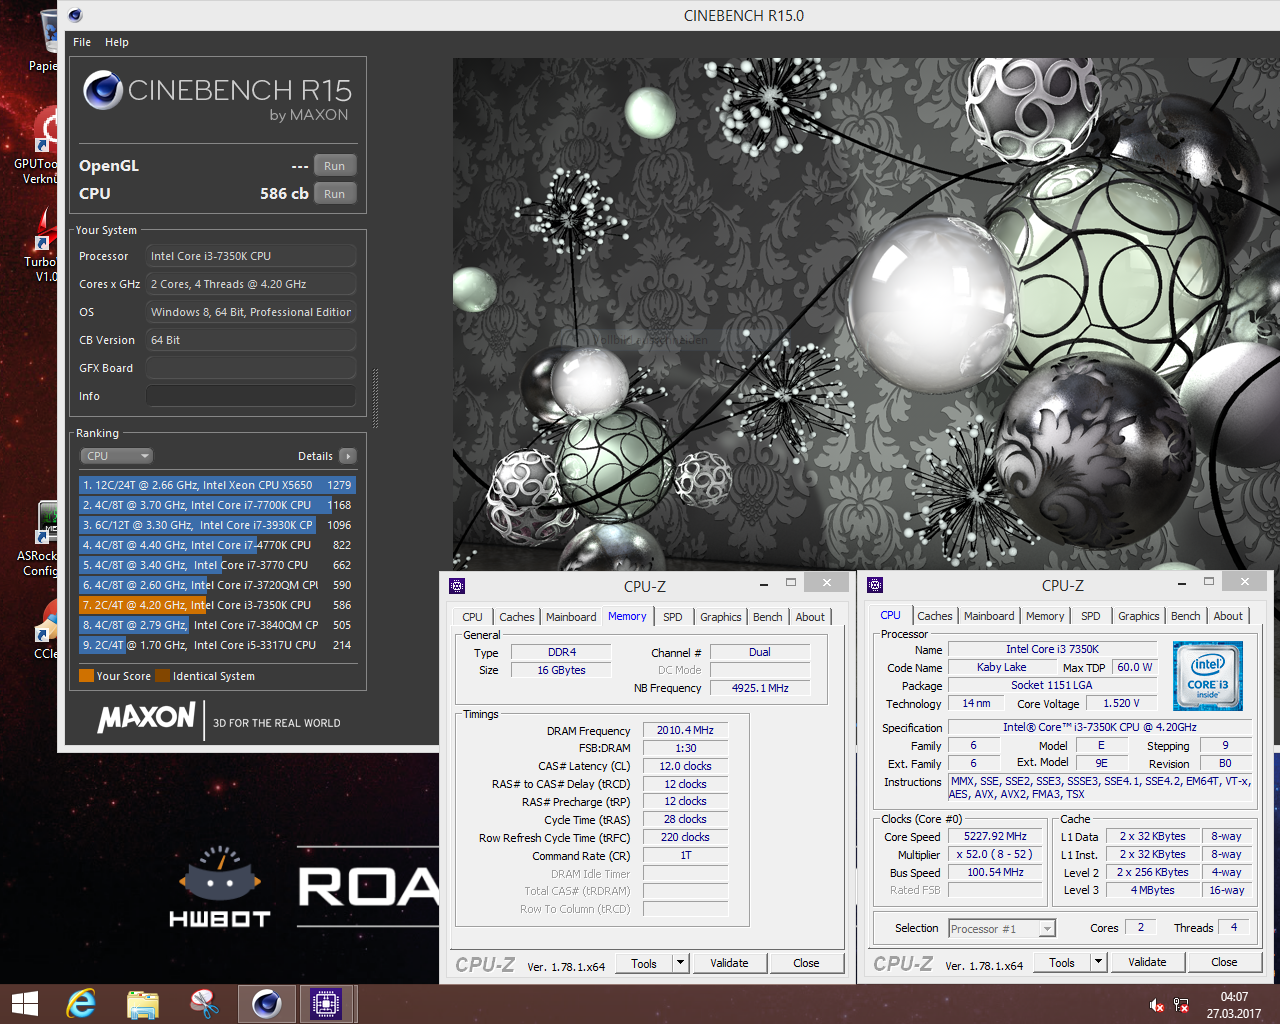1280x1024 pixels.
Task: Switch to SPD tab in left CPU-Z
Action: pyautogui.click(x=673, y=617)
